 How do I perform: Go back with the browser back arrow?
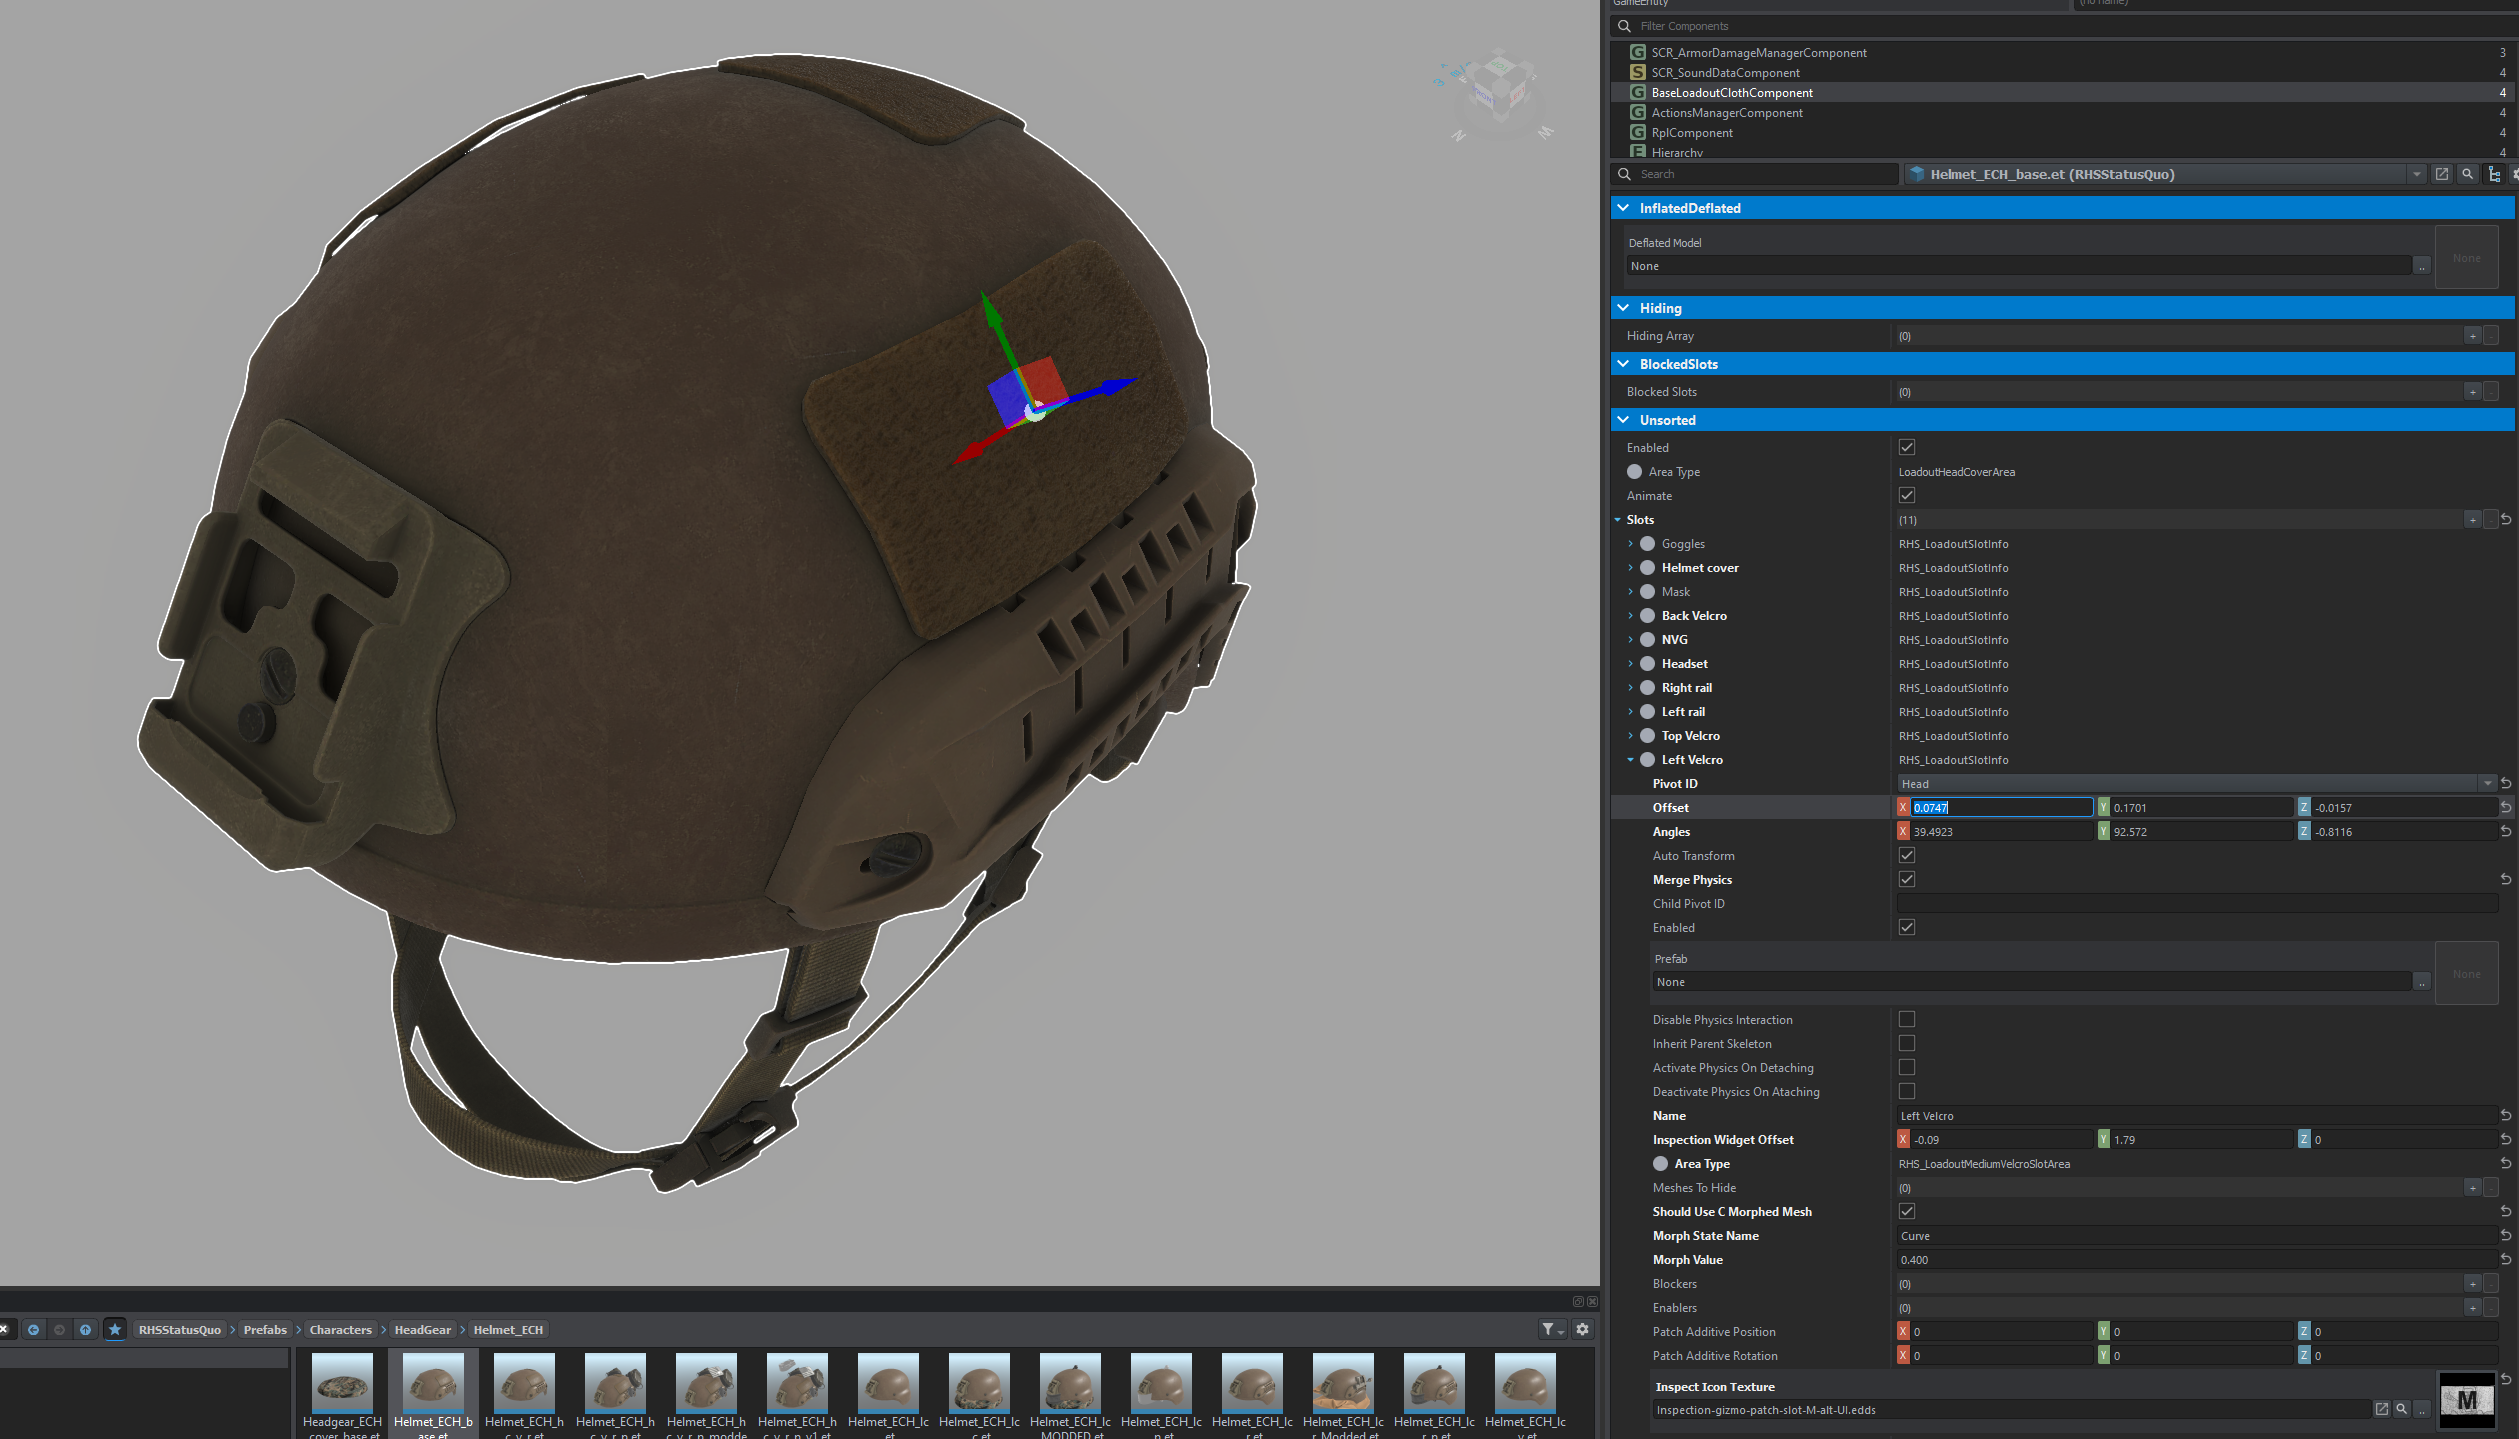click(x=33, y=1329)
